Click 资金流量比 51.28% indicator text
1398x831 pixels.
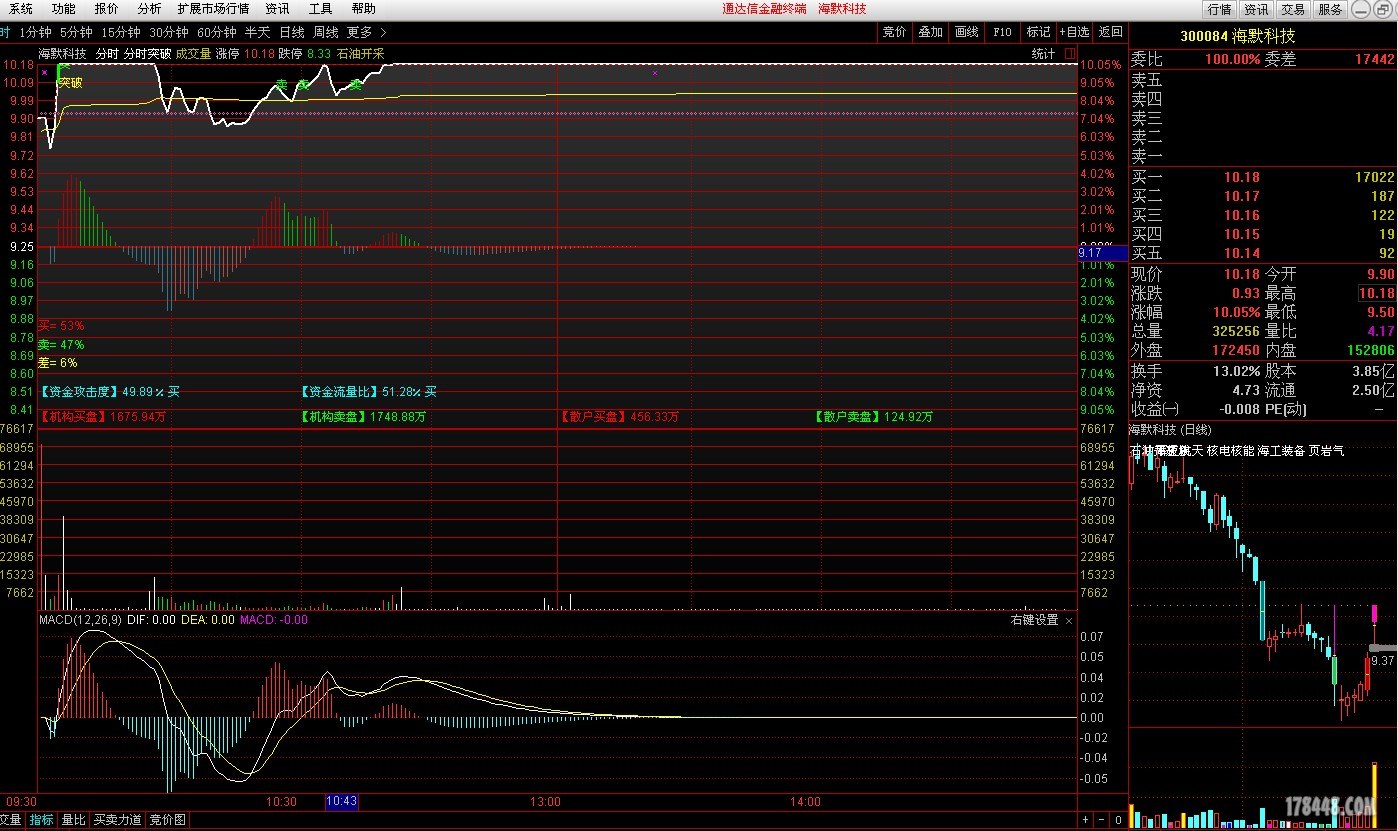pos(368,392)
